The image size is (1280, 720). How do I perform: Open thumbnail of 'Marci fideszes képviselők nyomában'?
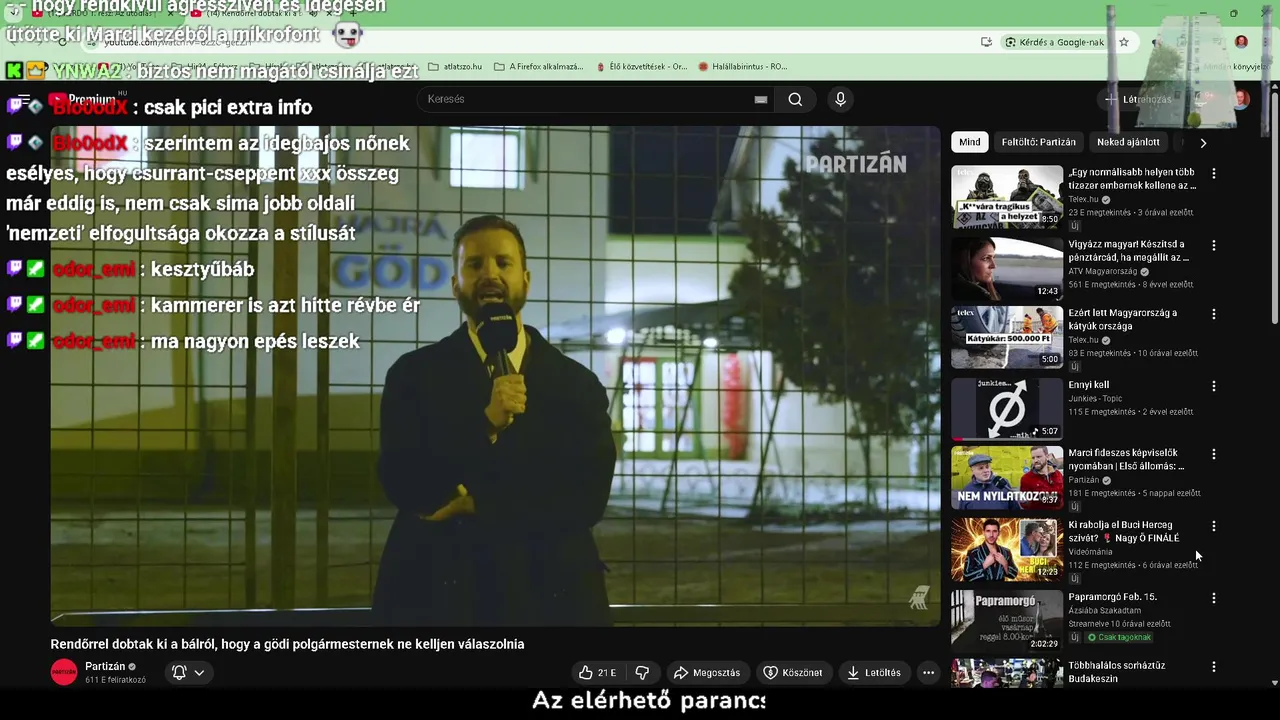click(1007, 478)
